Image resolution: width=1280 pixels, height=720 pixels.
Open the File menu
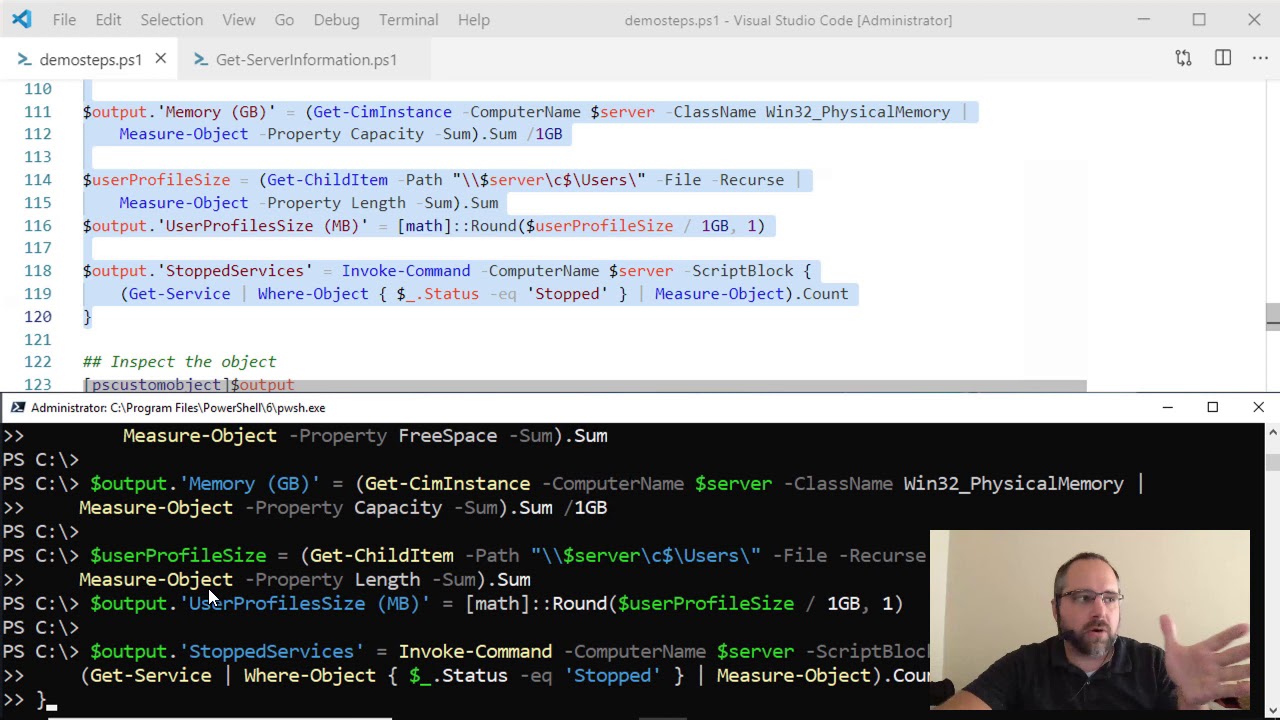pyautogui.click(x=64, y=20)
